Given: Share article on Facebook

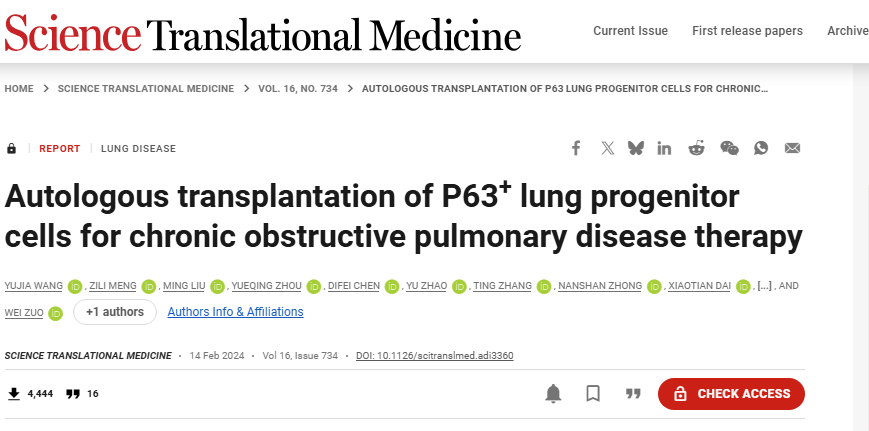Looking at the screenshot, I should coord(576,148).
